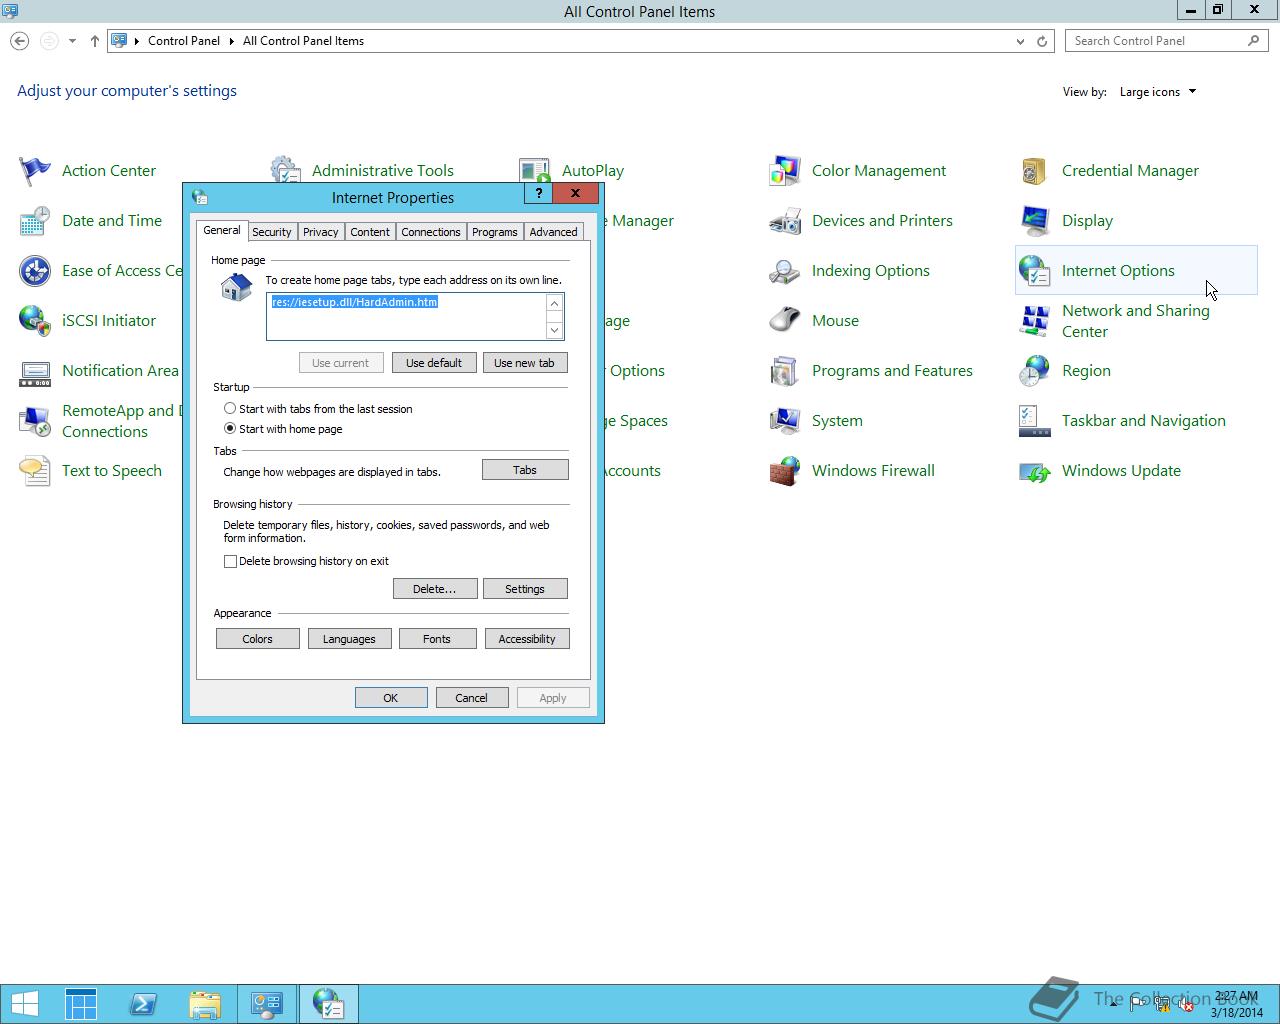The image size is (1280, 1024).
Task: Open recent locations dropdown arrow
Action: pyautogui.click(x=72, y=41)
